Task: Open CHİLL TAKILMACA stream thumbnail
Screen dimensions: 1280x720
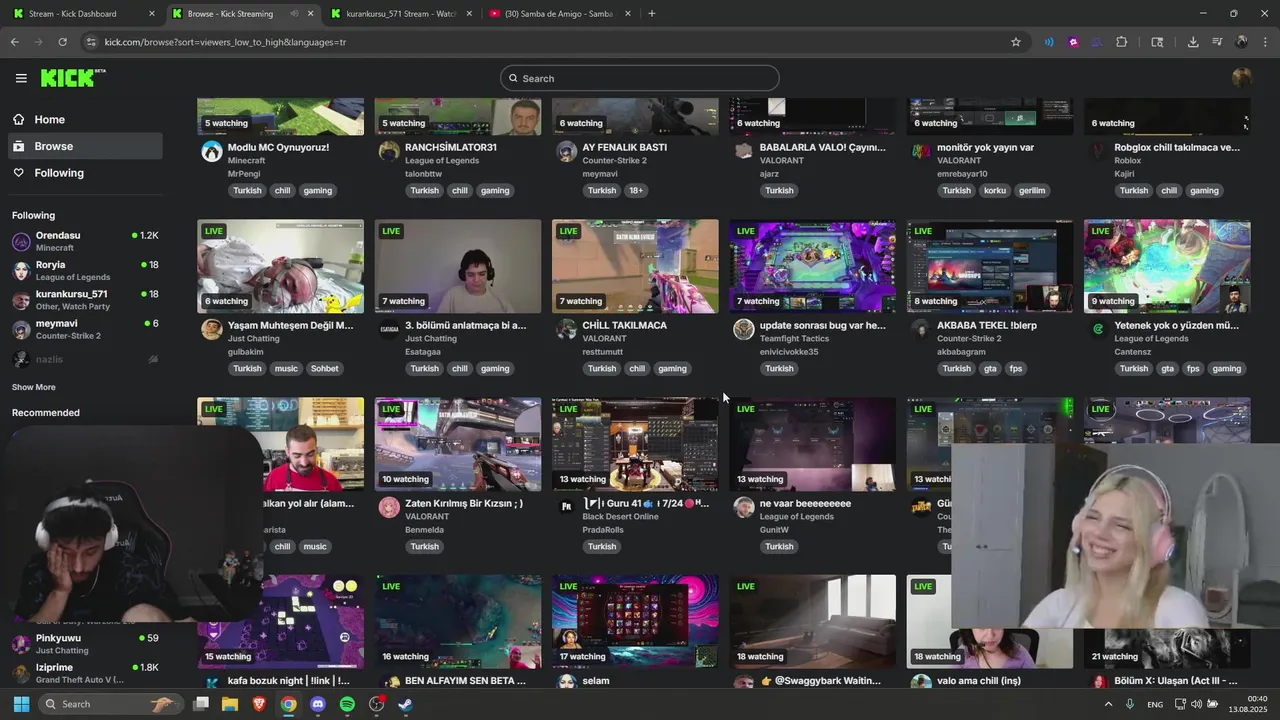Action: (635, 266)
